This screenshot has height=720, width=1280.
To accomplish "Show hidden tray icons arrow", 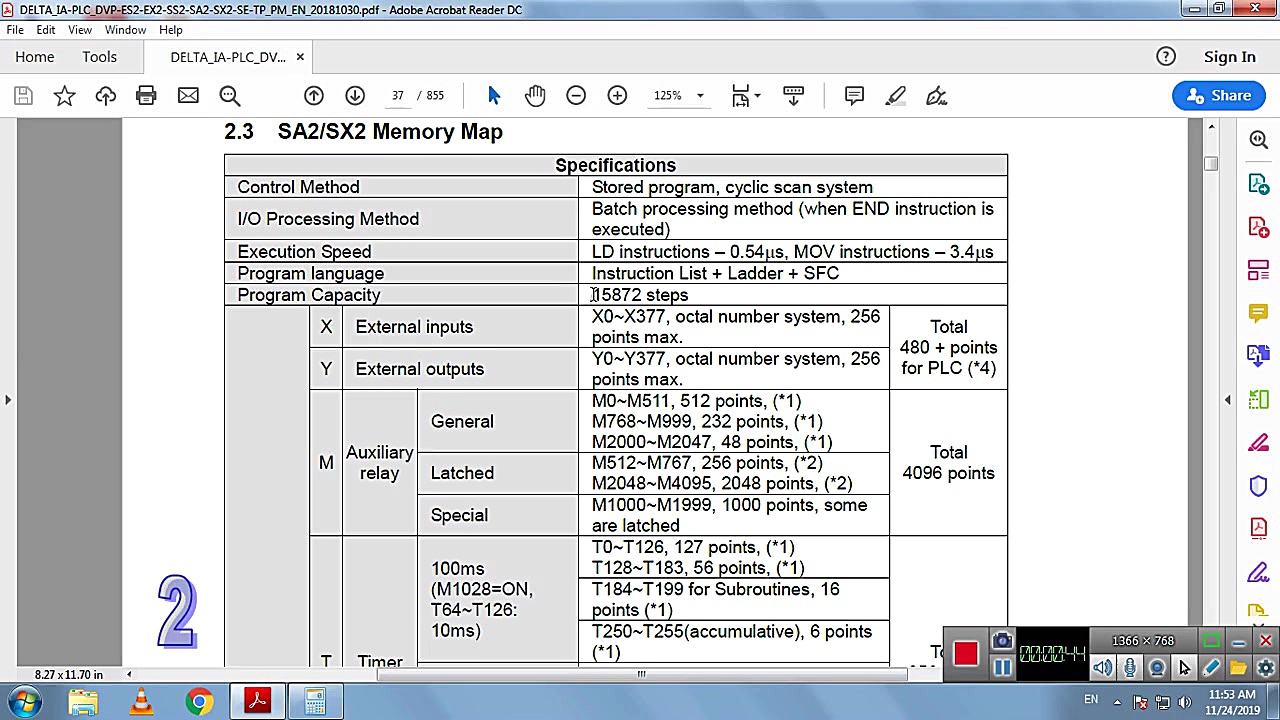I will 1118,701.
